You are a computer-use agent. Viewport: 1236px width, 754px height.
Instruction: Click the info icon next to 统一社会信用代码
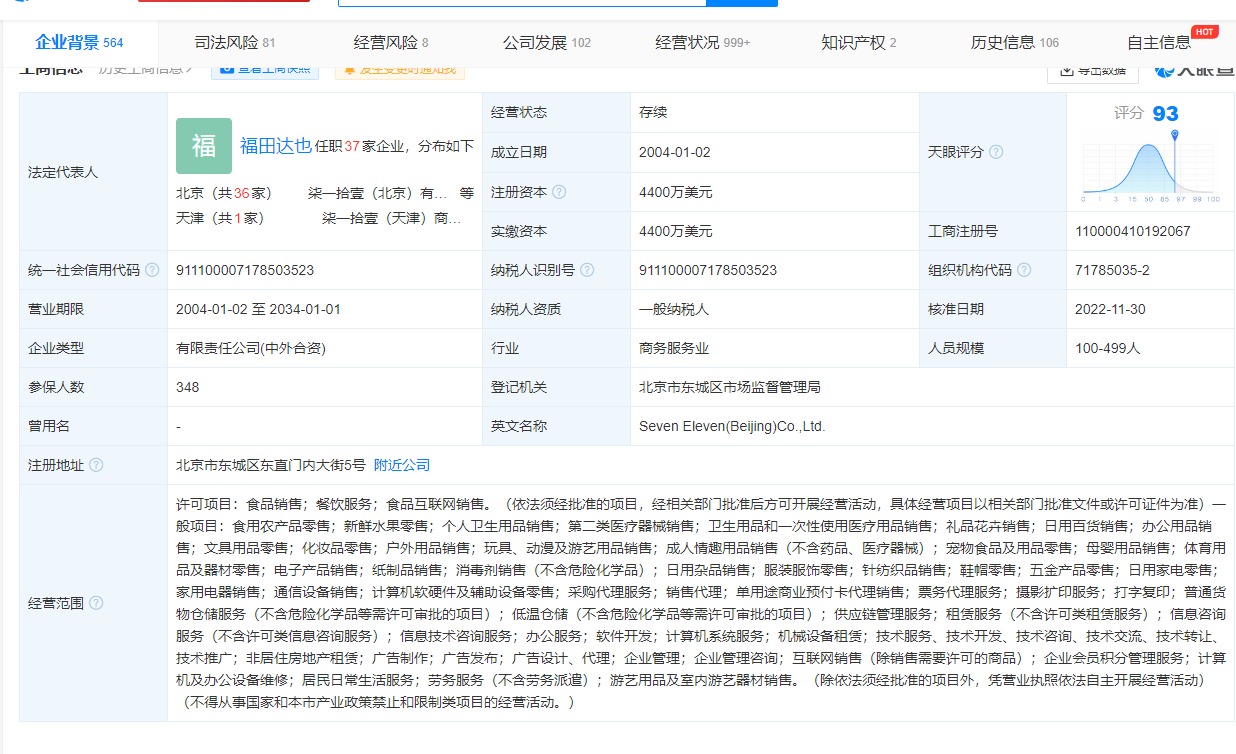point(152,270)
